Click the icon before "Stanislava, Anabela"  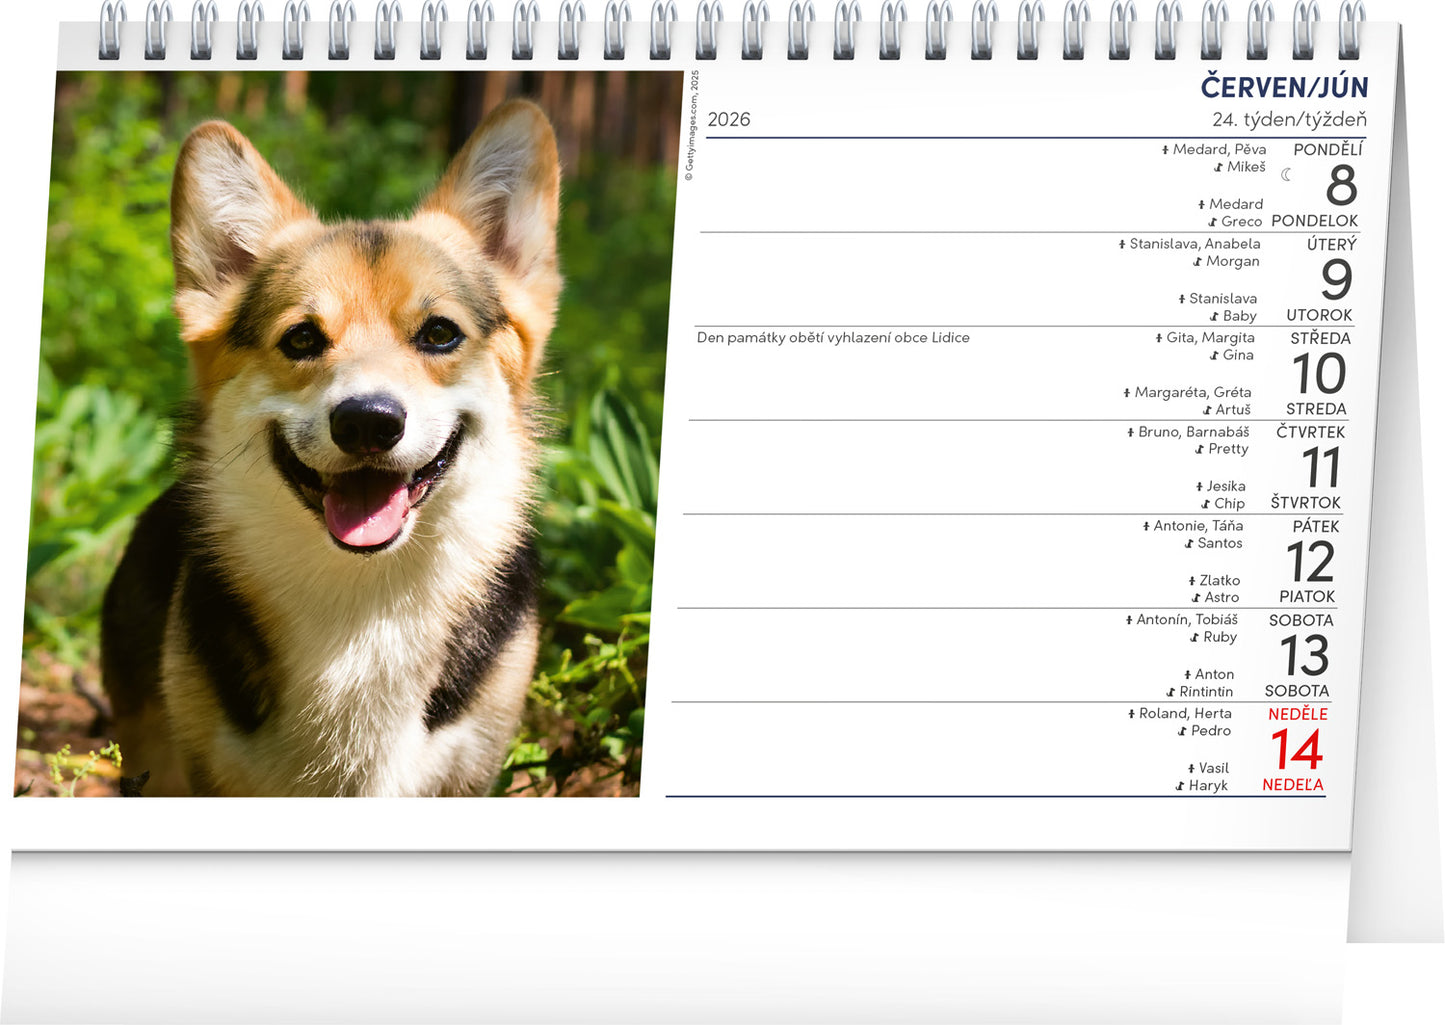tap(1122, 245)
